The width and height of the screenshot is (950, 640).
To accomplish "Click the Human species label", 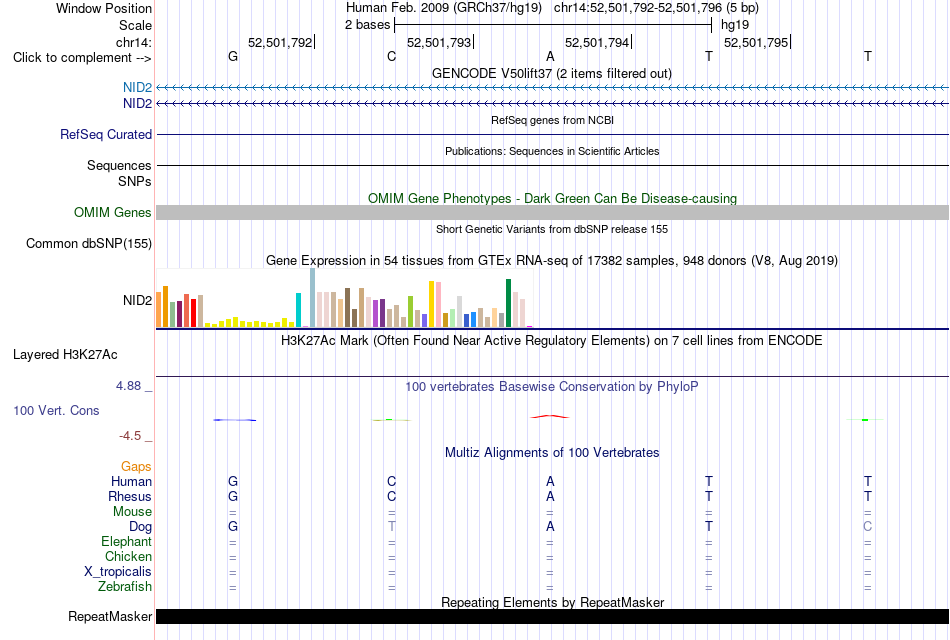I will tap(131, 482).
